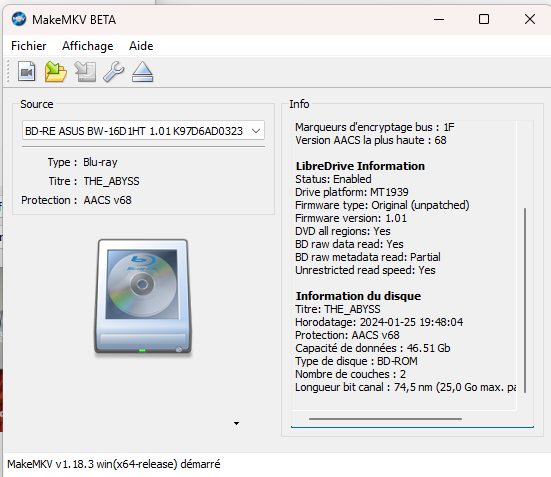Click Capacité de données : 46.51 Gb line

pos(373,348)
